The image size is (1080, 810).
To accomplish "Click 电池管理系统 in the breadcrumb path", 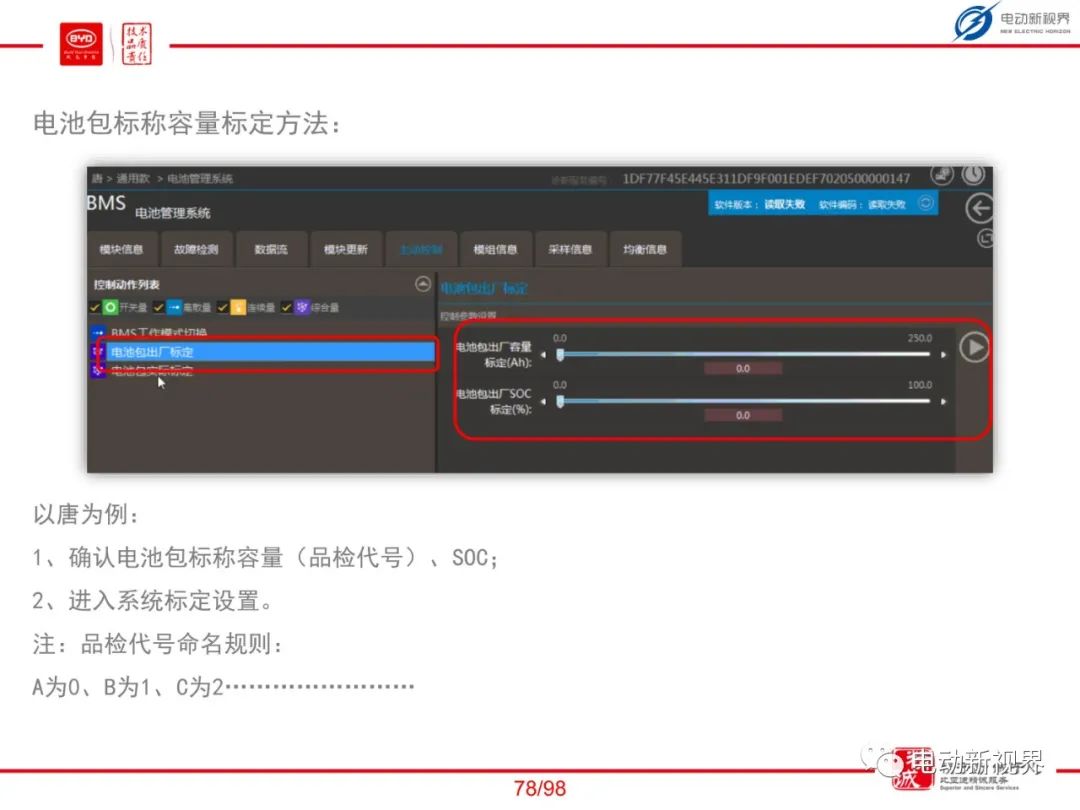I will [x=200, y=178].
